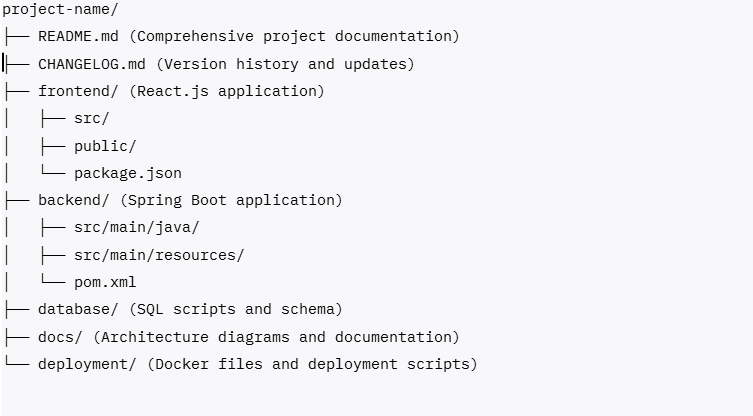Select the package.json file
753x416 pixels.
[128, 173]
